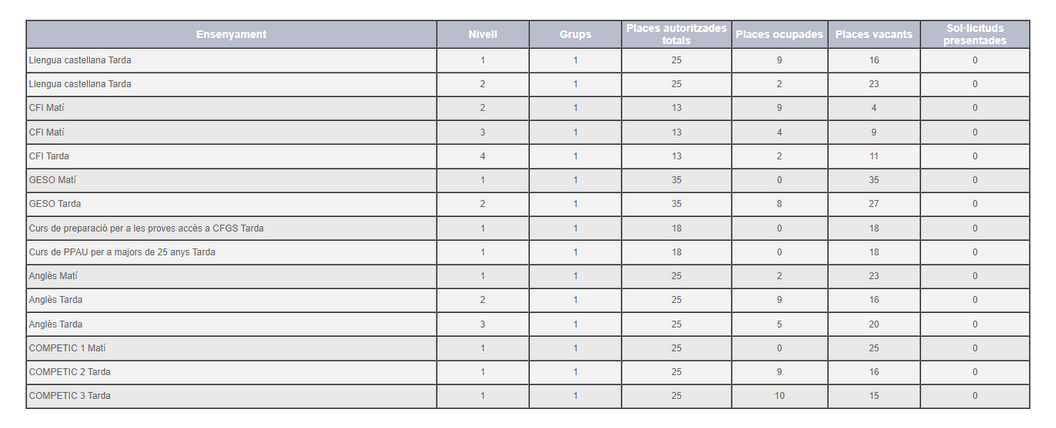Image resolution: width=1056 pixels, height=428 pixels.
Task: Click the Sol·licituds presentades header
Action: (x=974, y=35)
